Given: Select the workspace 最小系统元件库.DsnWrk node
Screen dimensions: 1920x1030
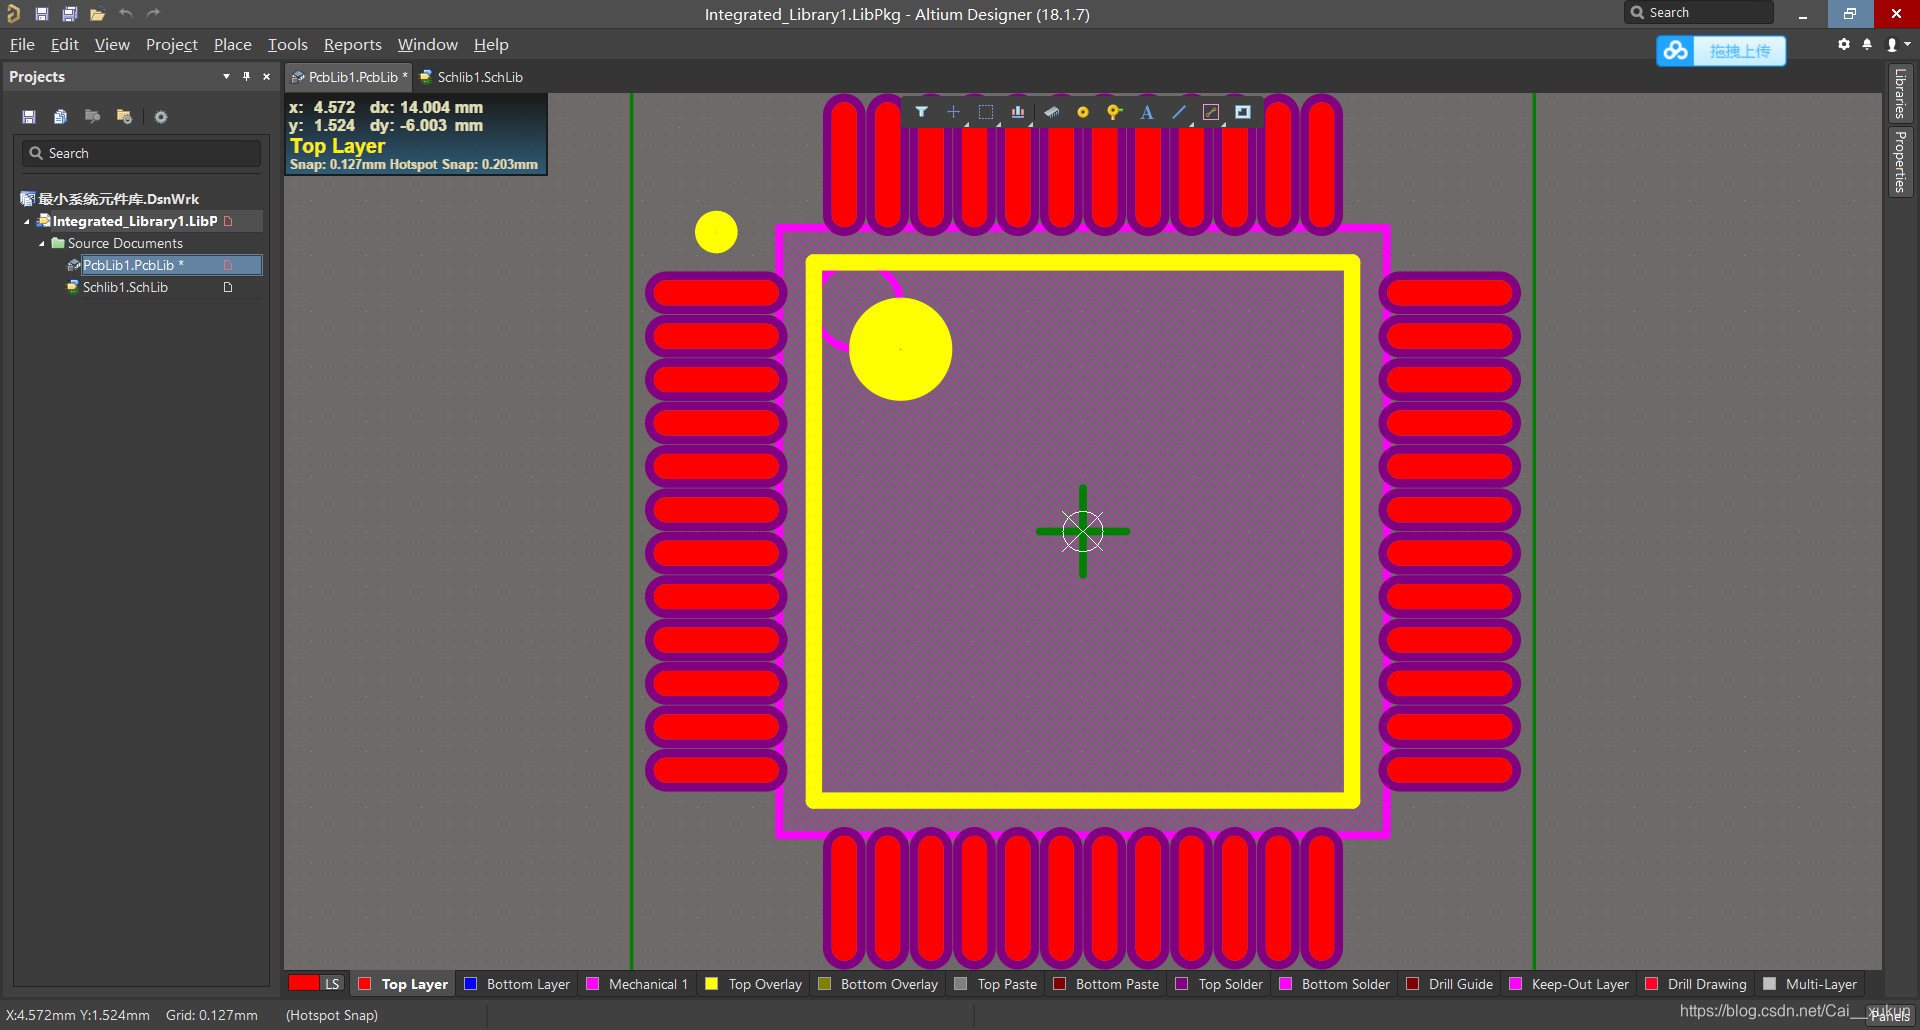Looking at the screenshot, I should pos(110,199).
